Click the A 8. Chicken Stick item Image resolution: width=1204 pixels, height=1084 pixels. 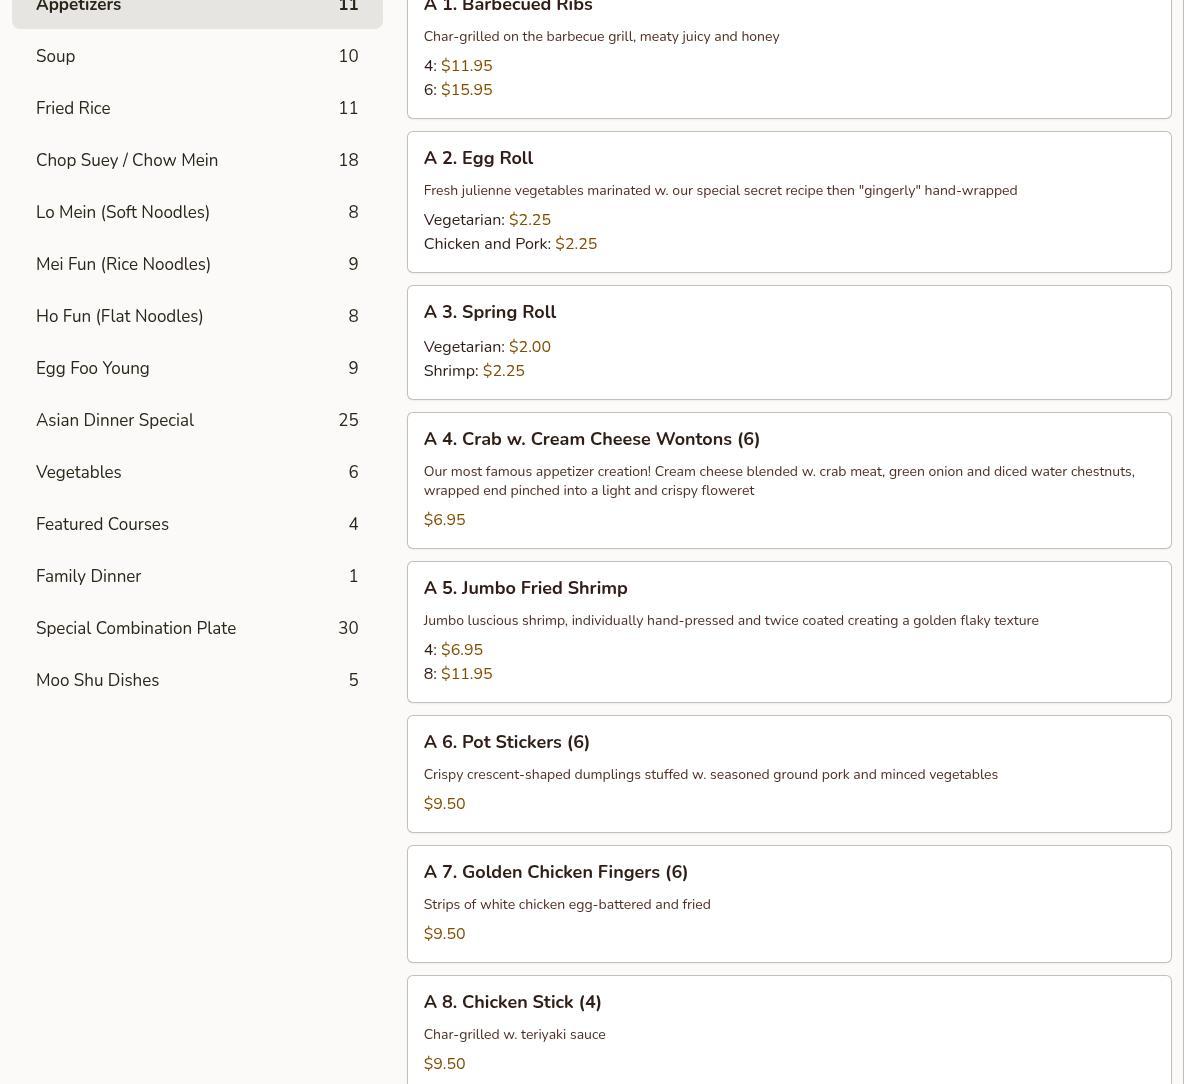click(788, 1030)
